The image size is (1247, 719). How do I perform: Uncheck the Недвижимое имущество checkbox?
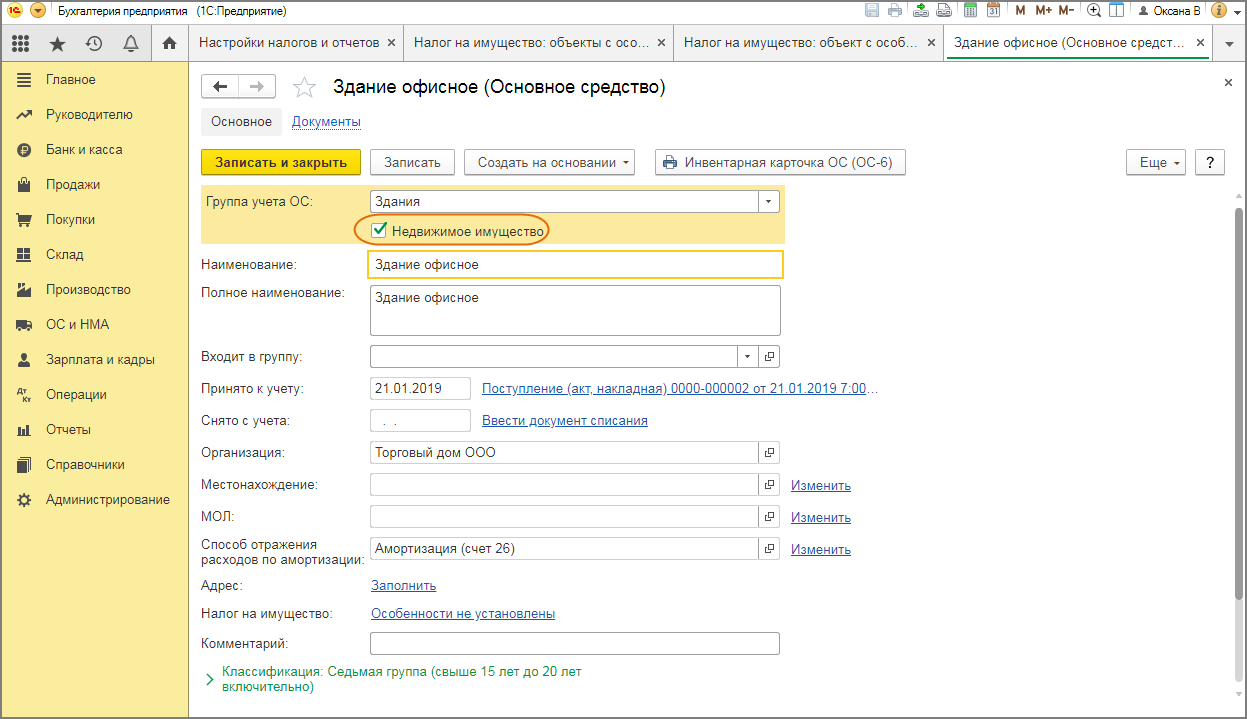click(x=380, y=231)
